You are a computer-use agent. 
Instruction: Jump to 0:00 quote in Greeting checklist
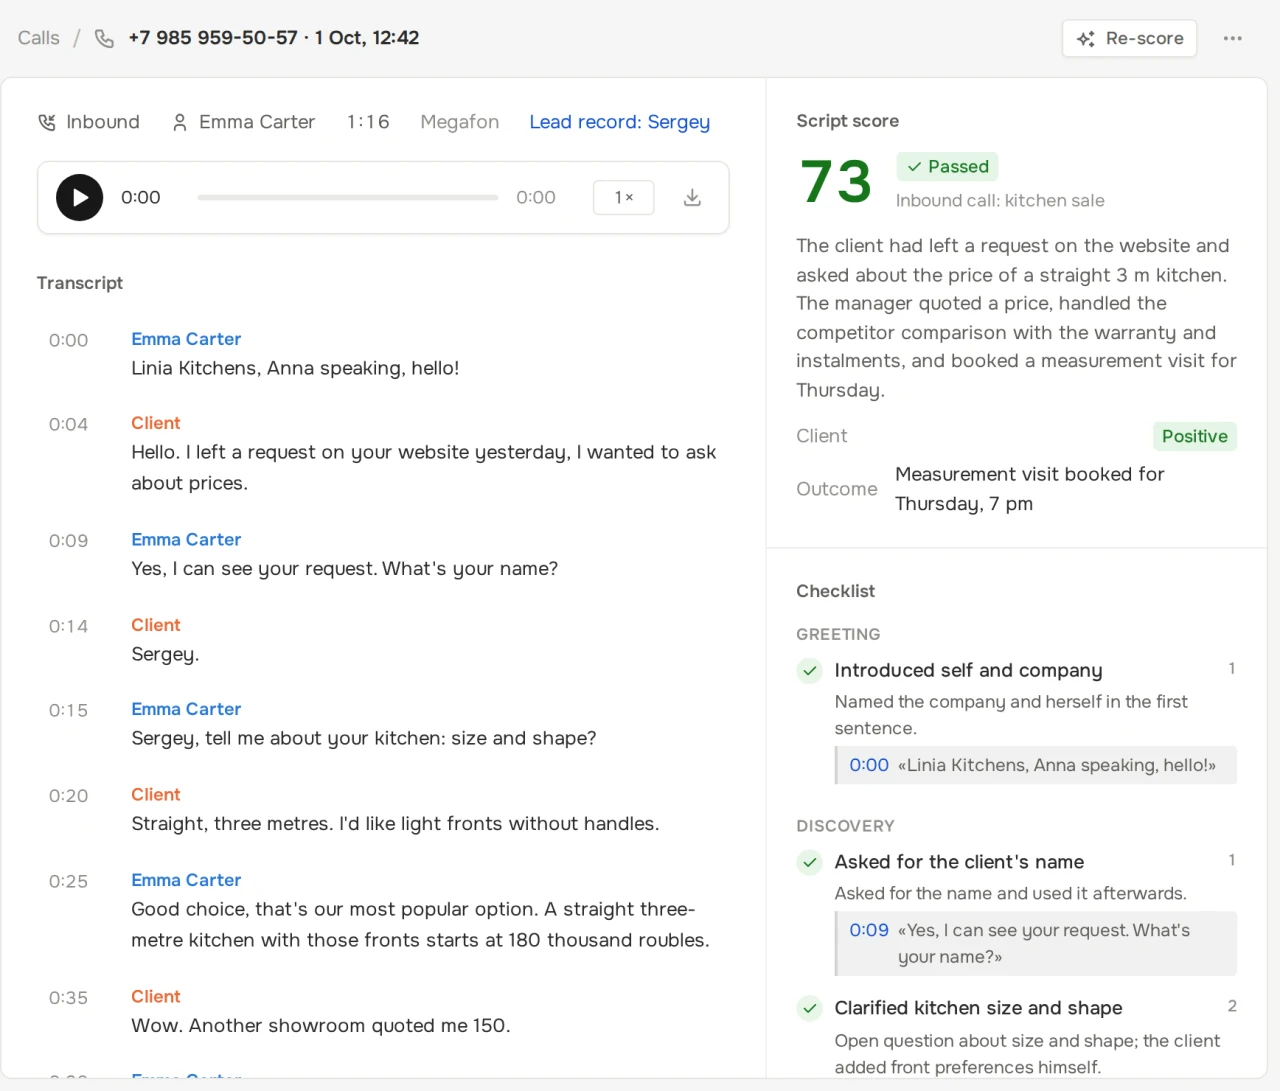[x=869, y=765]
